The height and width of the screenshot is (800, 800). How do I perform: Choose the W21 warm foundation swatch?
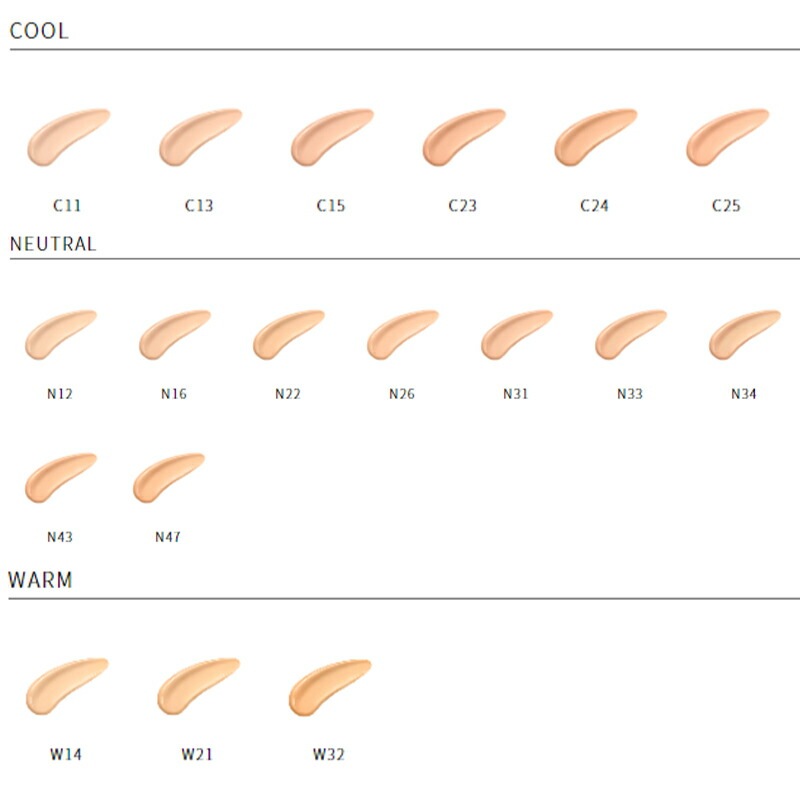coord(196,687)
